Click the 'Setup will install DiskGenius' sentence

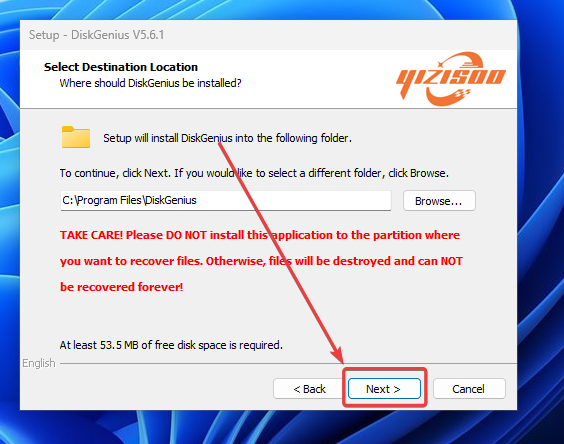[227, 138]
